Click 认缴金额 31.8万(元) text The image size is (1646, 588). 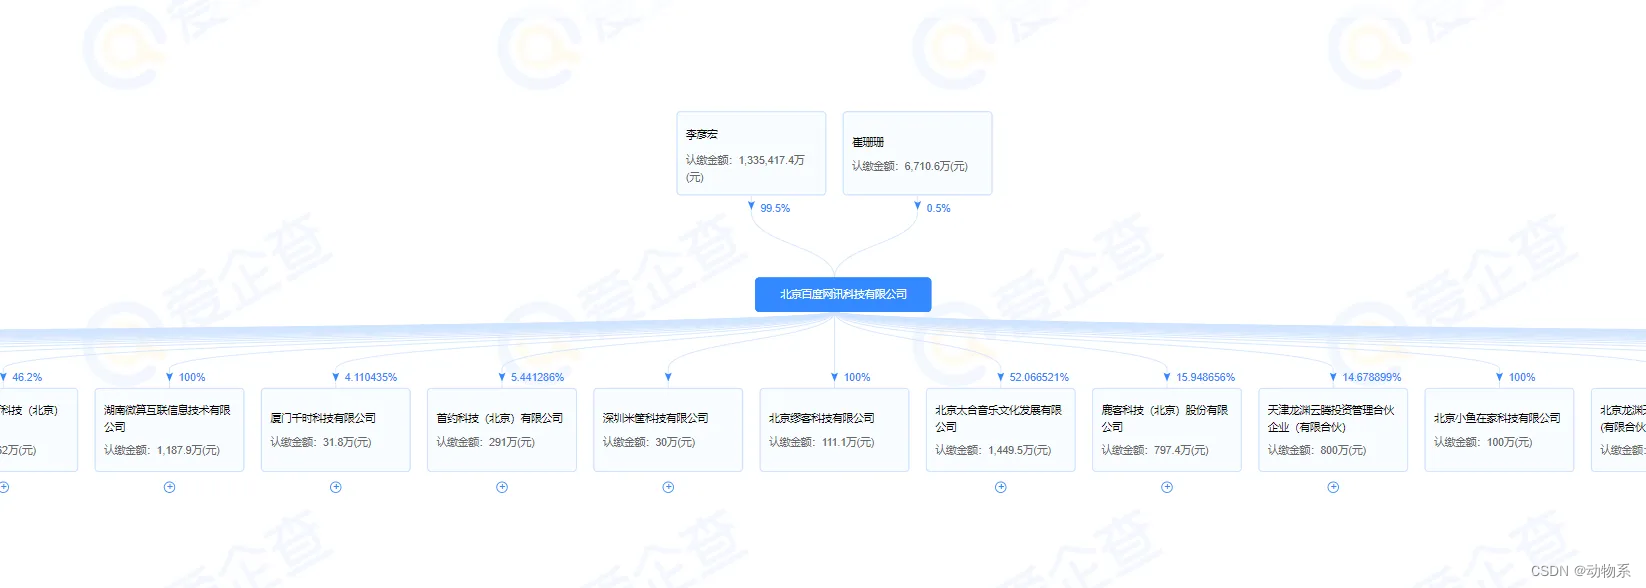tap(321, 442)
